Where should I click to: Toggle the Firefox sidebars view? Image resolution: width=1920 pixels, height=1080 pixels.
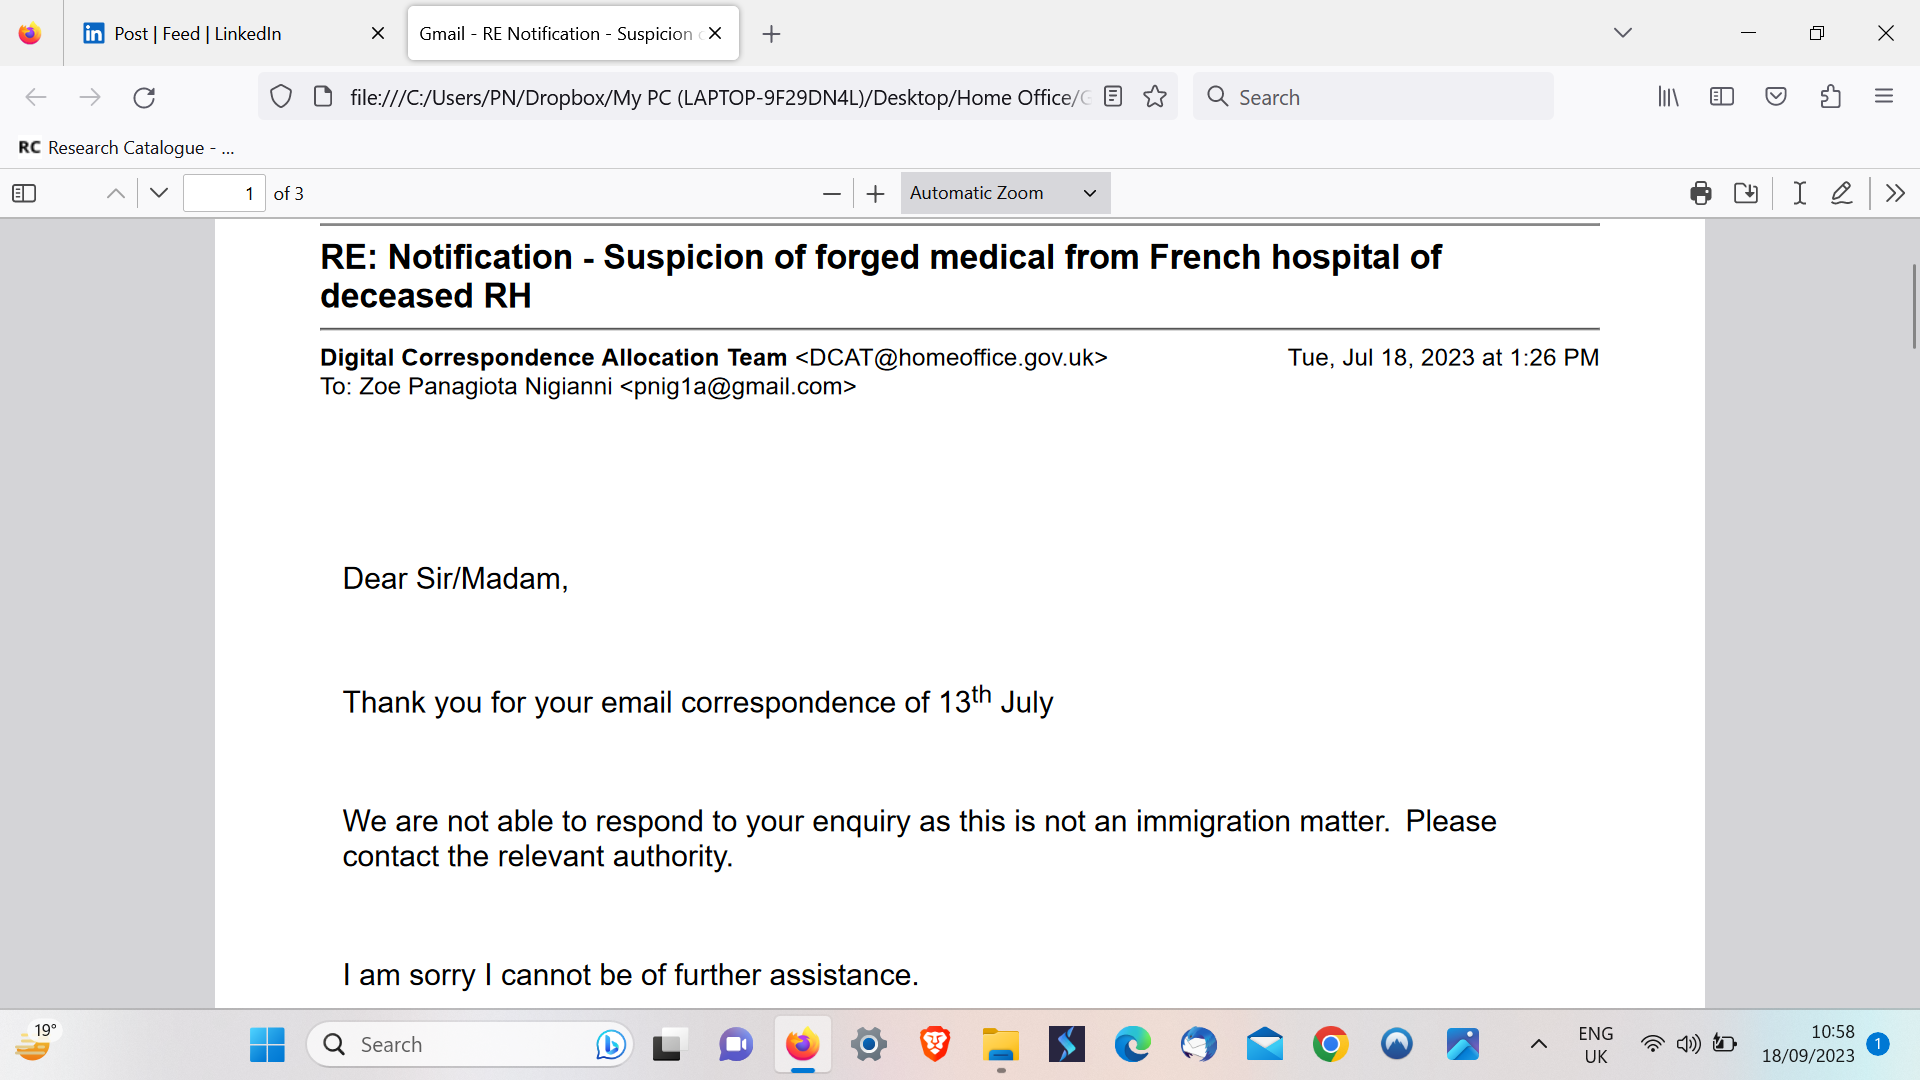point(1722,97)
